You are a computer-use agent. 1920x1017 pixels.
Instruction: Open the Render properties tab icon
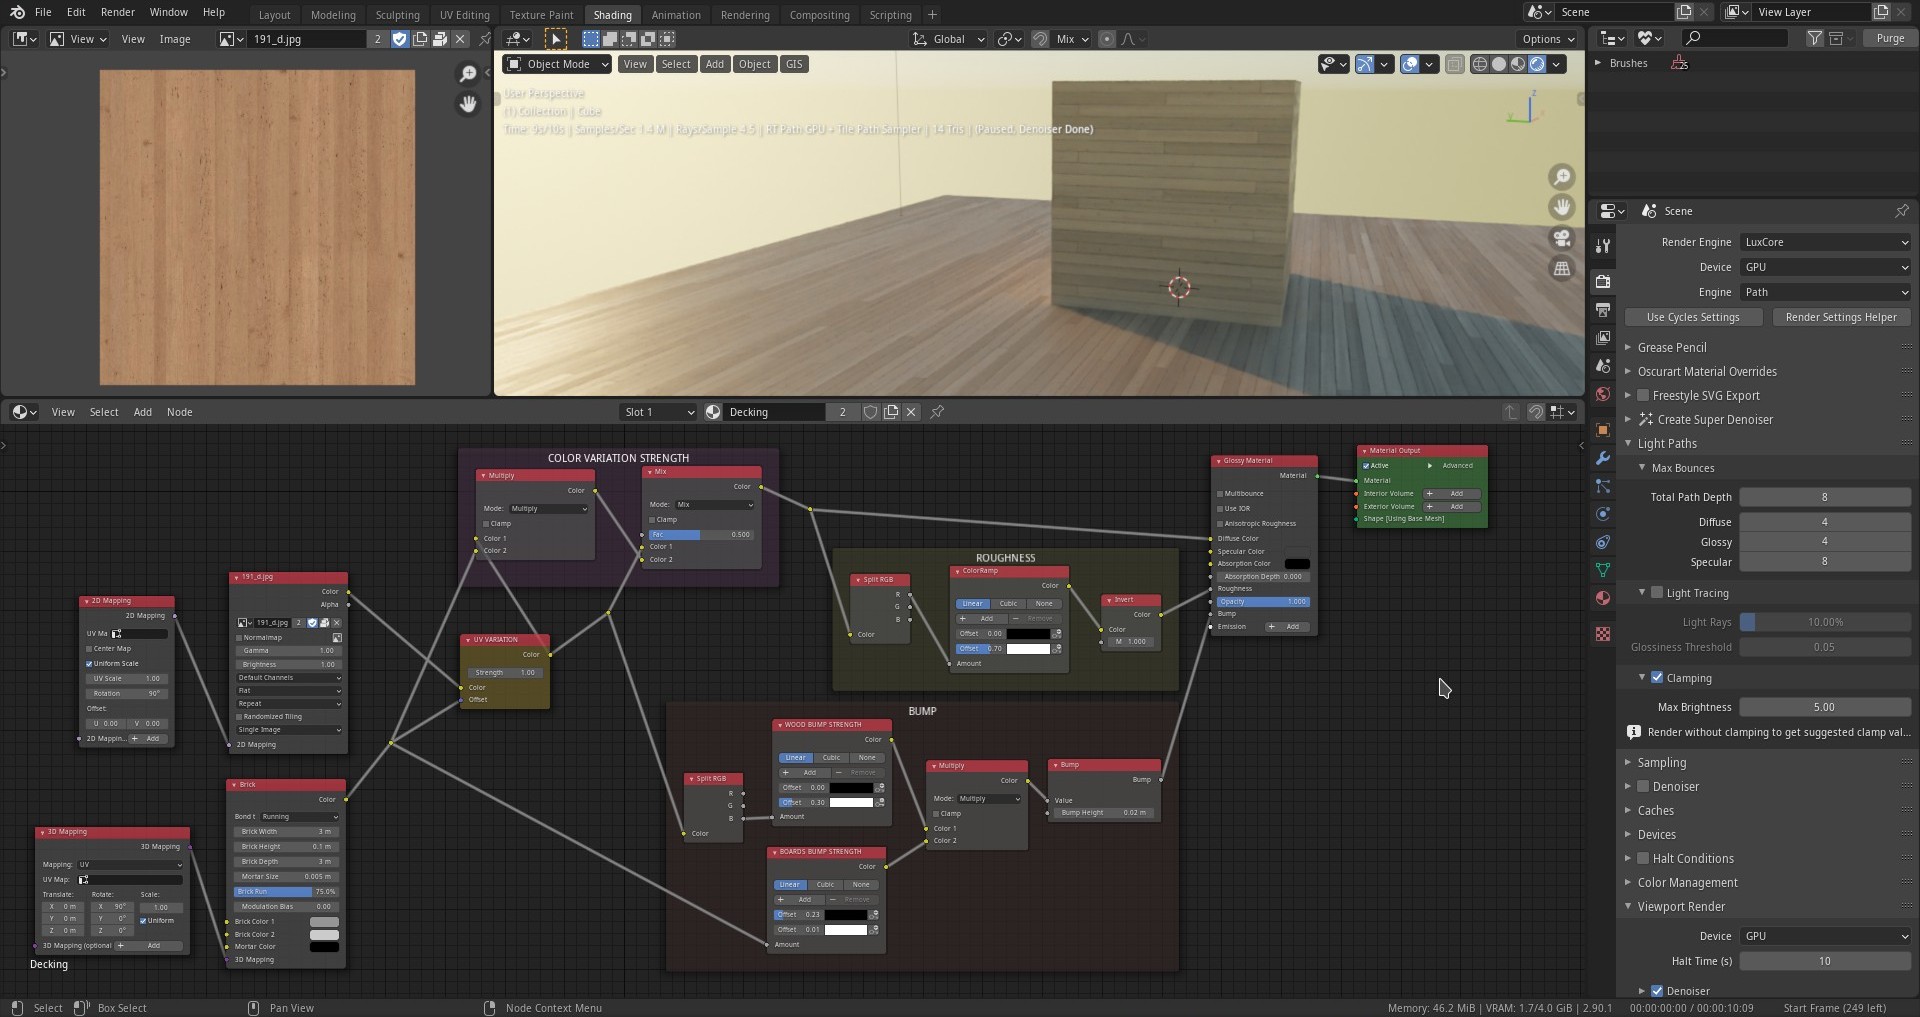(x=1603, y=282)
